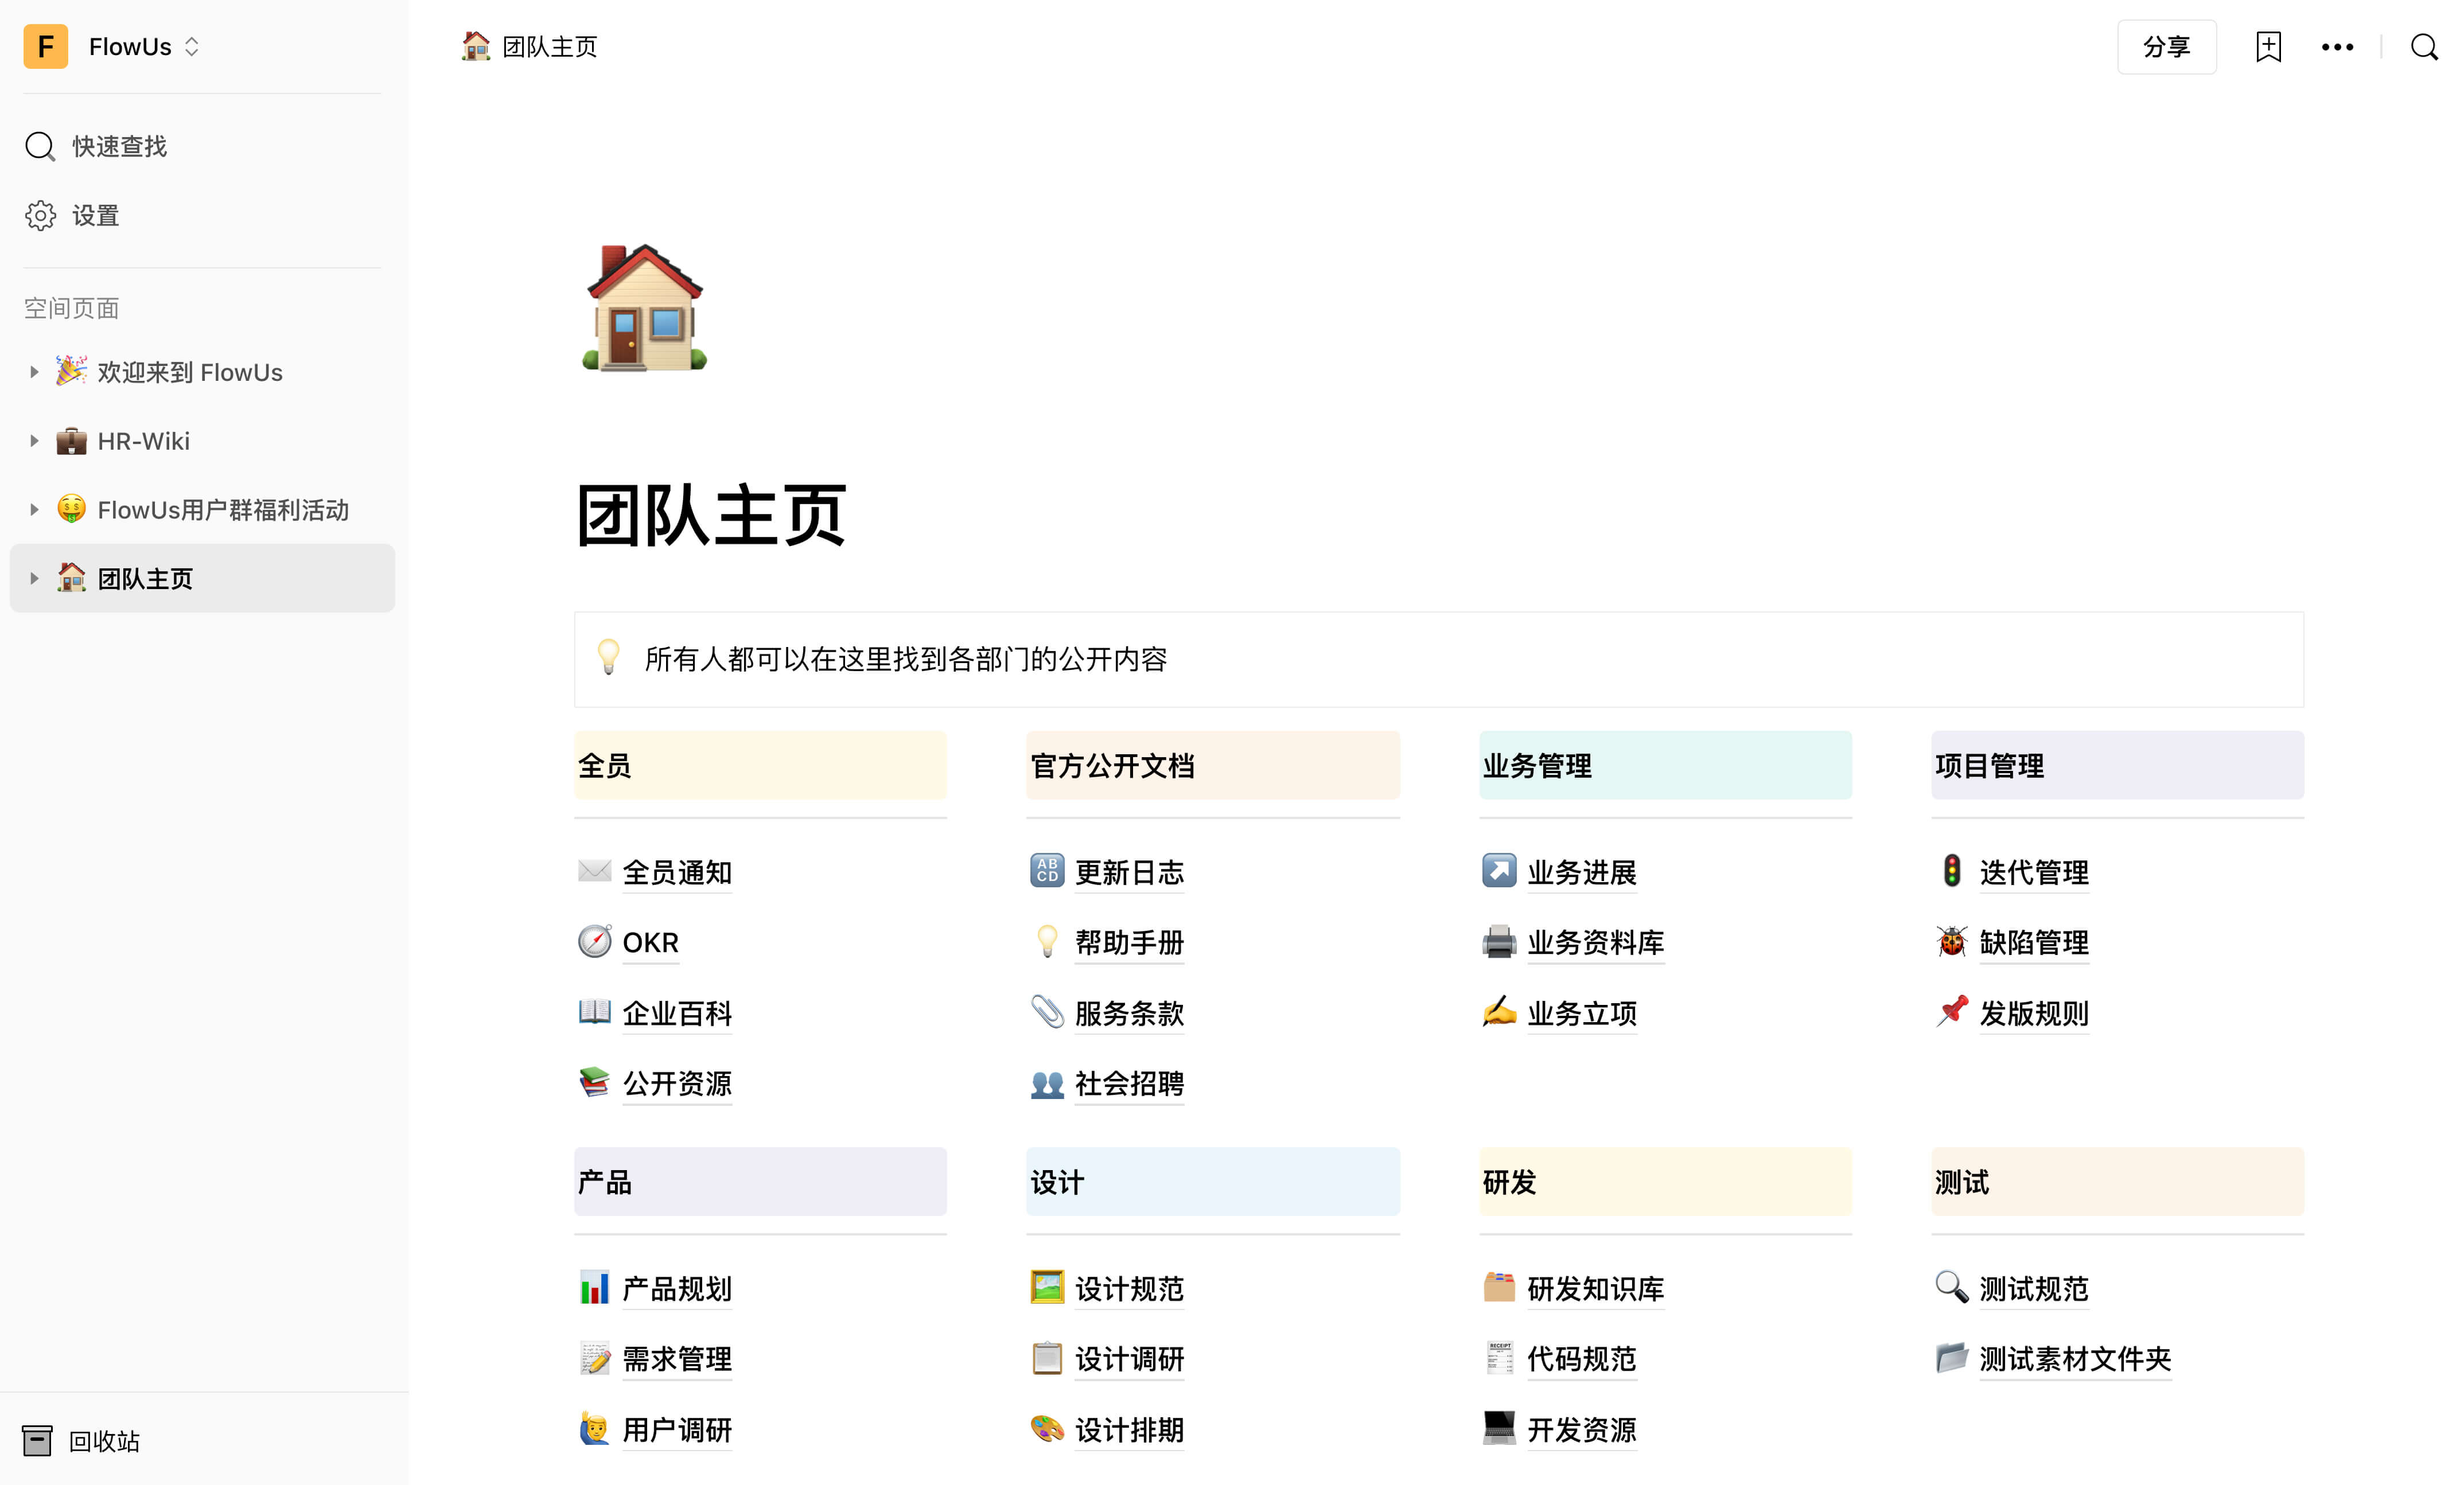Click the open book icon beside 企业百科
Viewport: 2464px width, 1485px height.
[x=594, y=1012]
